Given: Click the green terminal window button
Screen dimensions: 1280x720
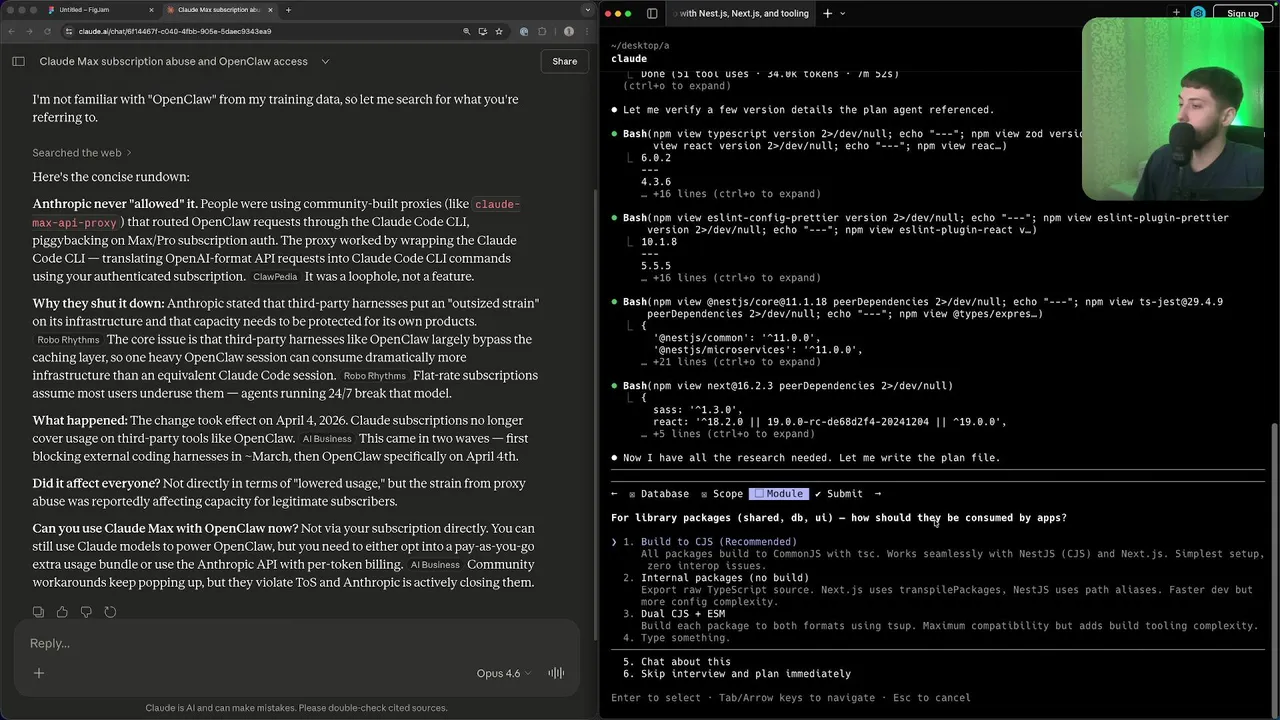Looking at the screenshot, I should (x=628, y=13).
